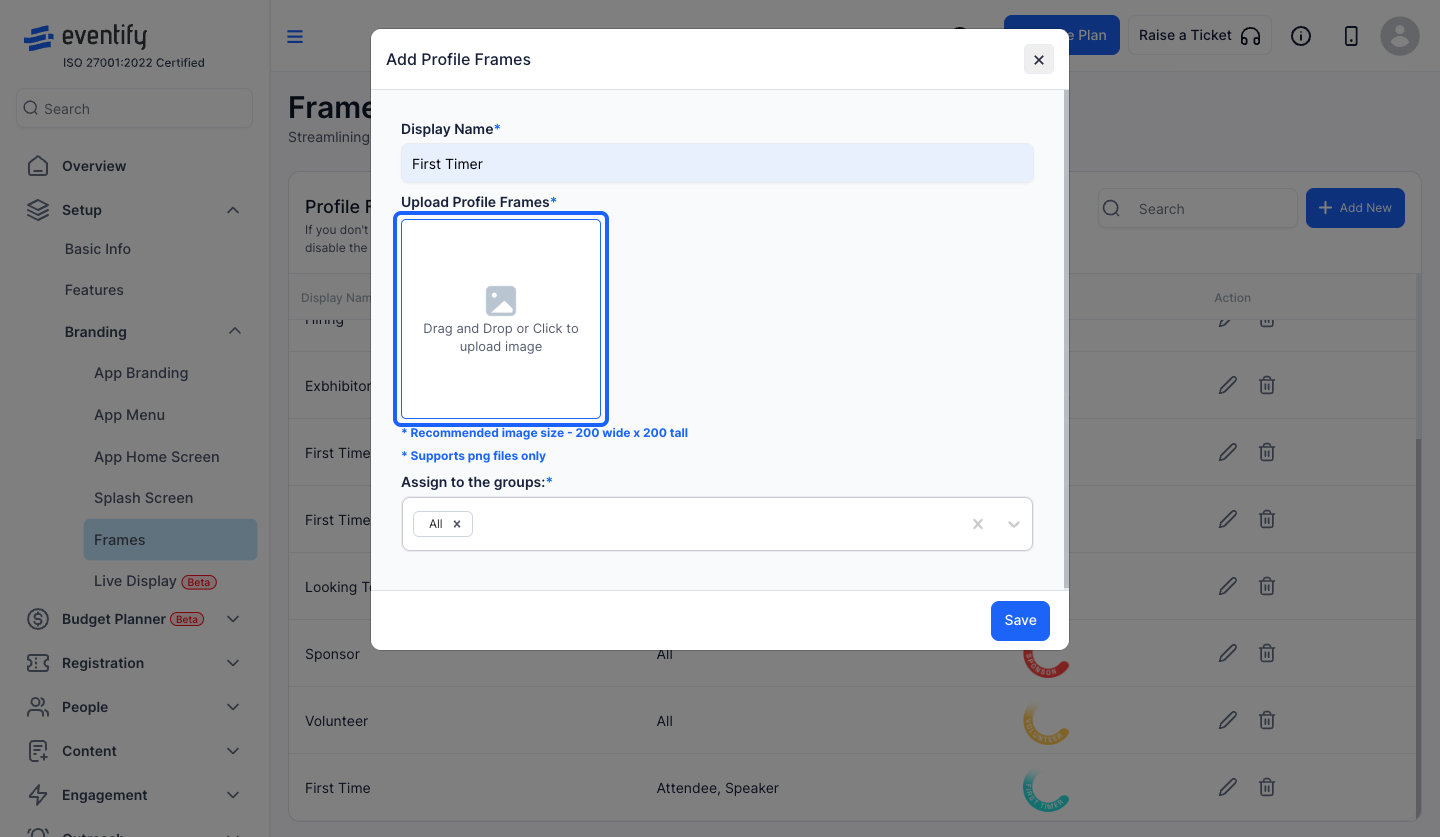Delete the Sponsor frame
The image size is (1440, 837).
[x=1267, y=653]
